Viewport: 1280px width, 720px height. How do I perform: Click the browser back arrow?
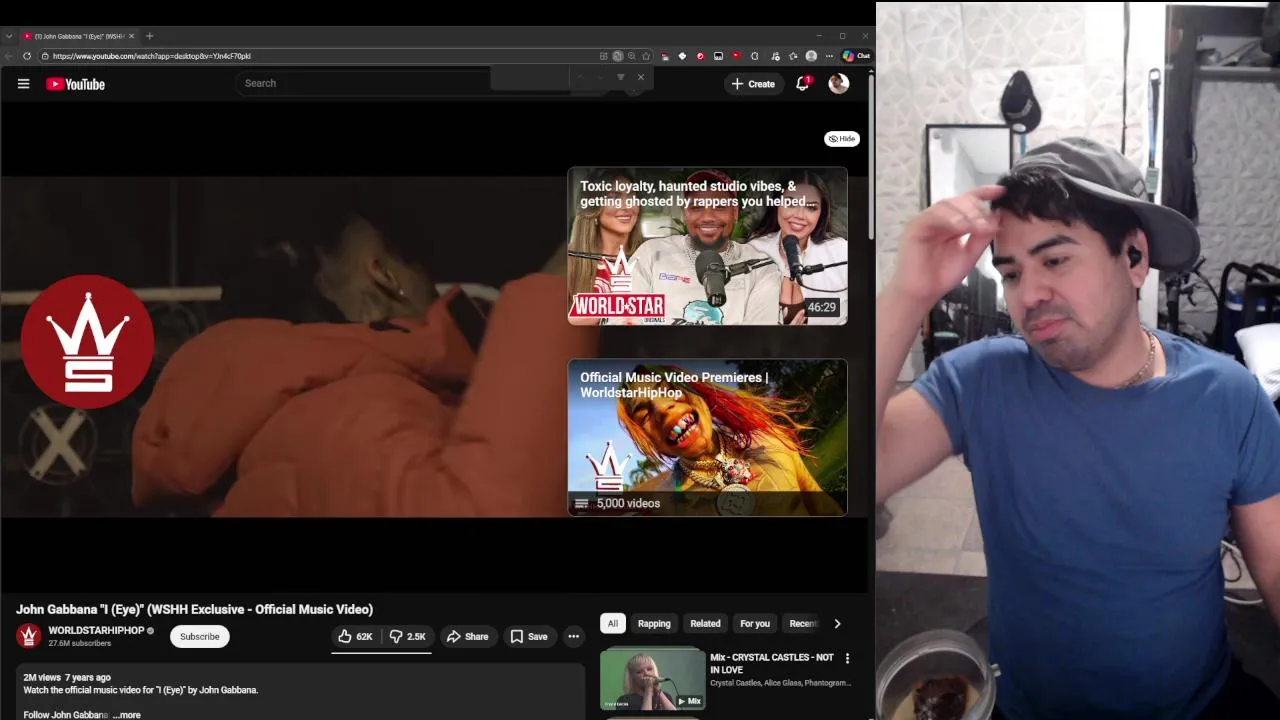[9, 56]
